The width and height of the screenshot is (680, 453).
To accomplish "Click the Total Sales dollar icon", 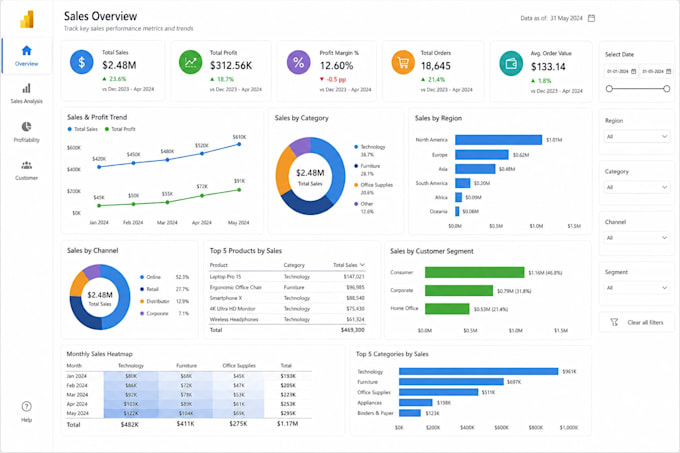I will coord(82,62).
